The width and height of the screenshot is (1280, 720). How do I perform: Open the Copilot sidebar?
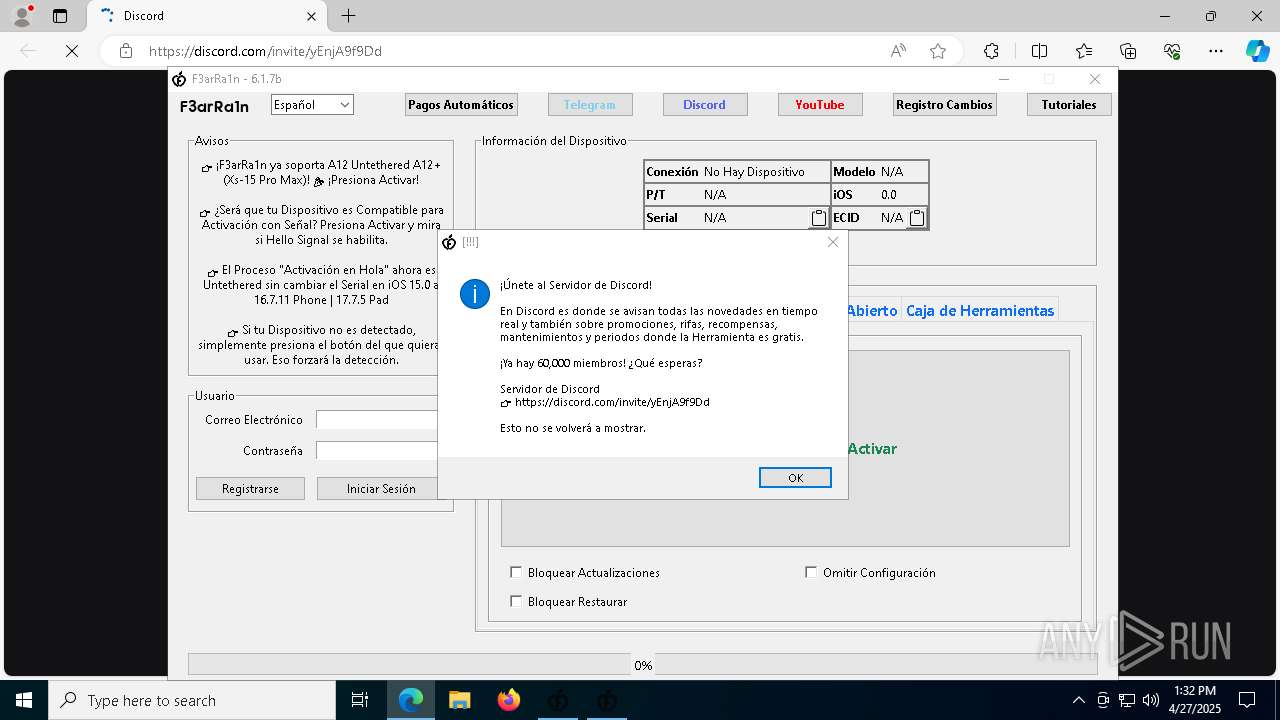click(1257, 51)
